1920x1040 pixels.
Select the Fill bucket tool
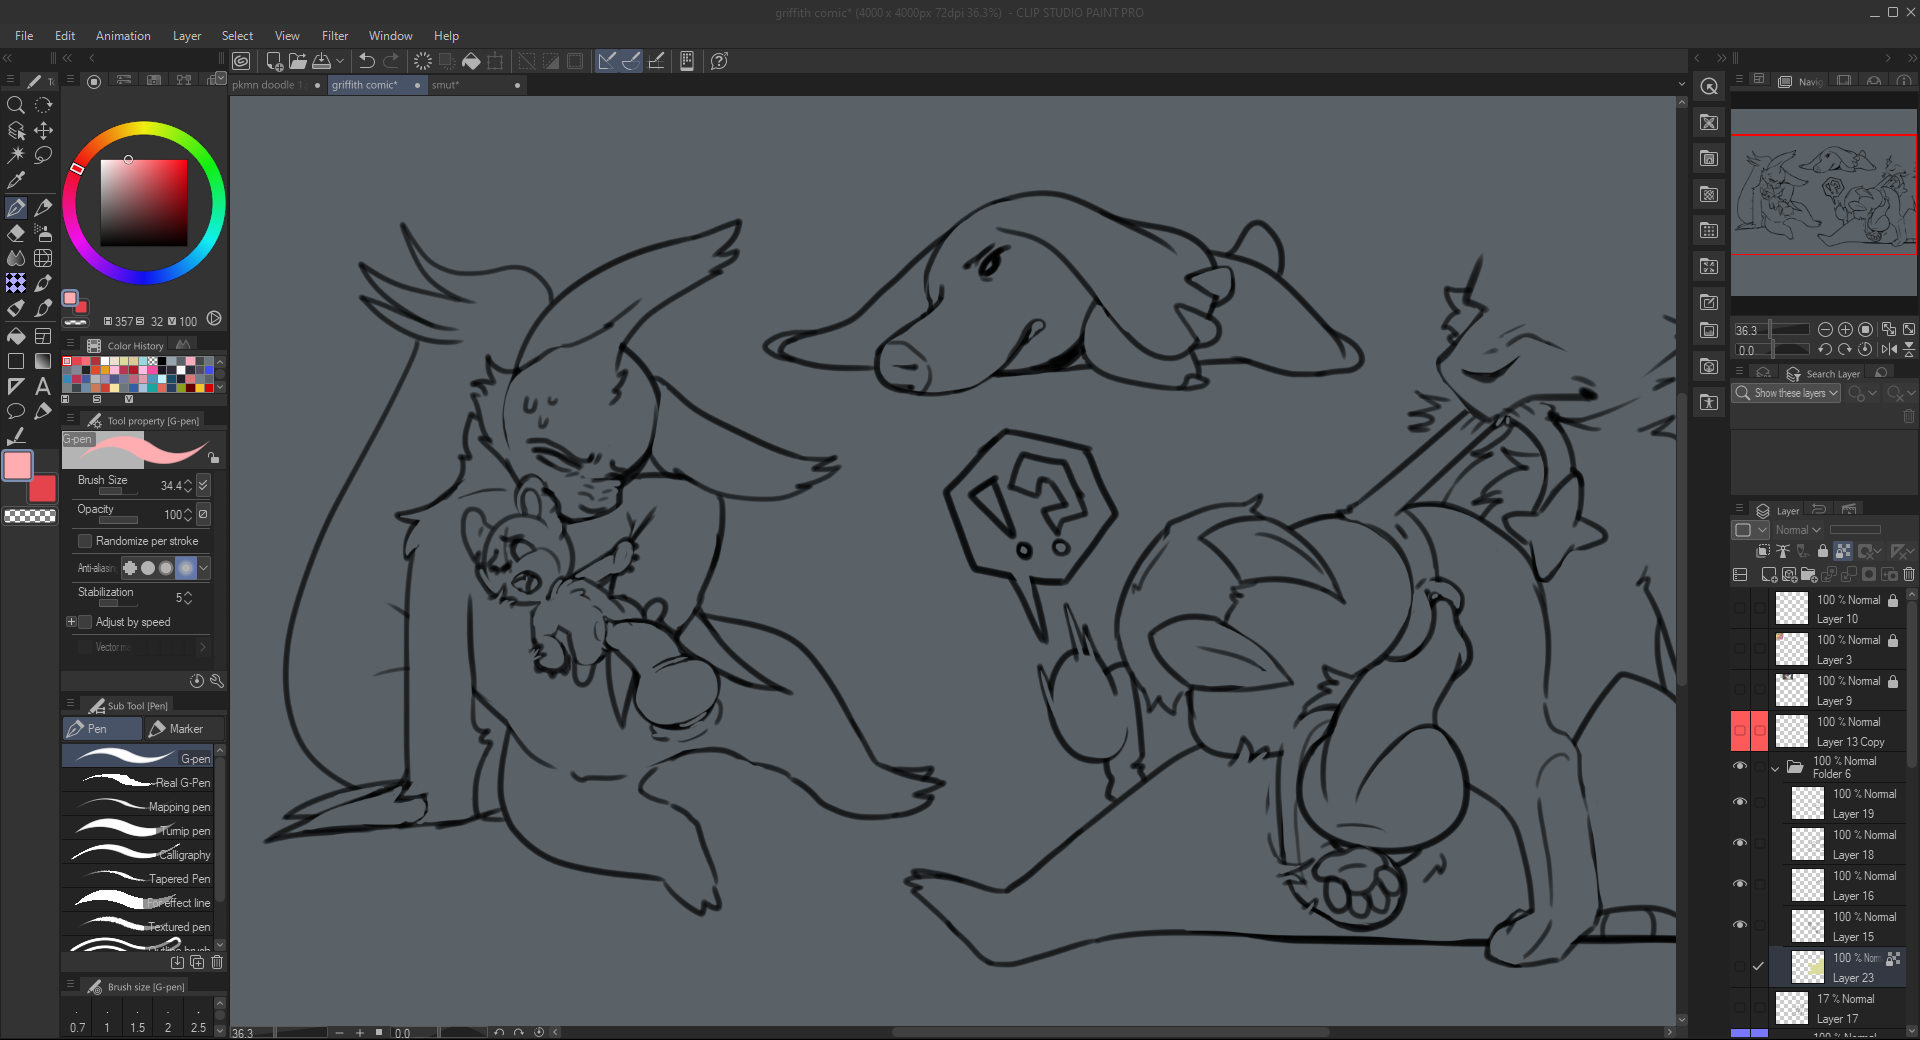click(16, 336)
